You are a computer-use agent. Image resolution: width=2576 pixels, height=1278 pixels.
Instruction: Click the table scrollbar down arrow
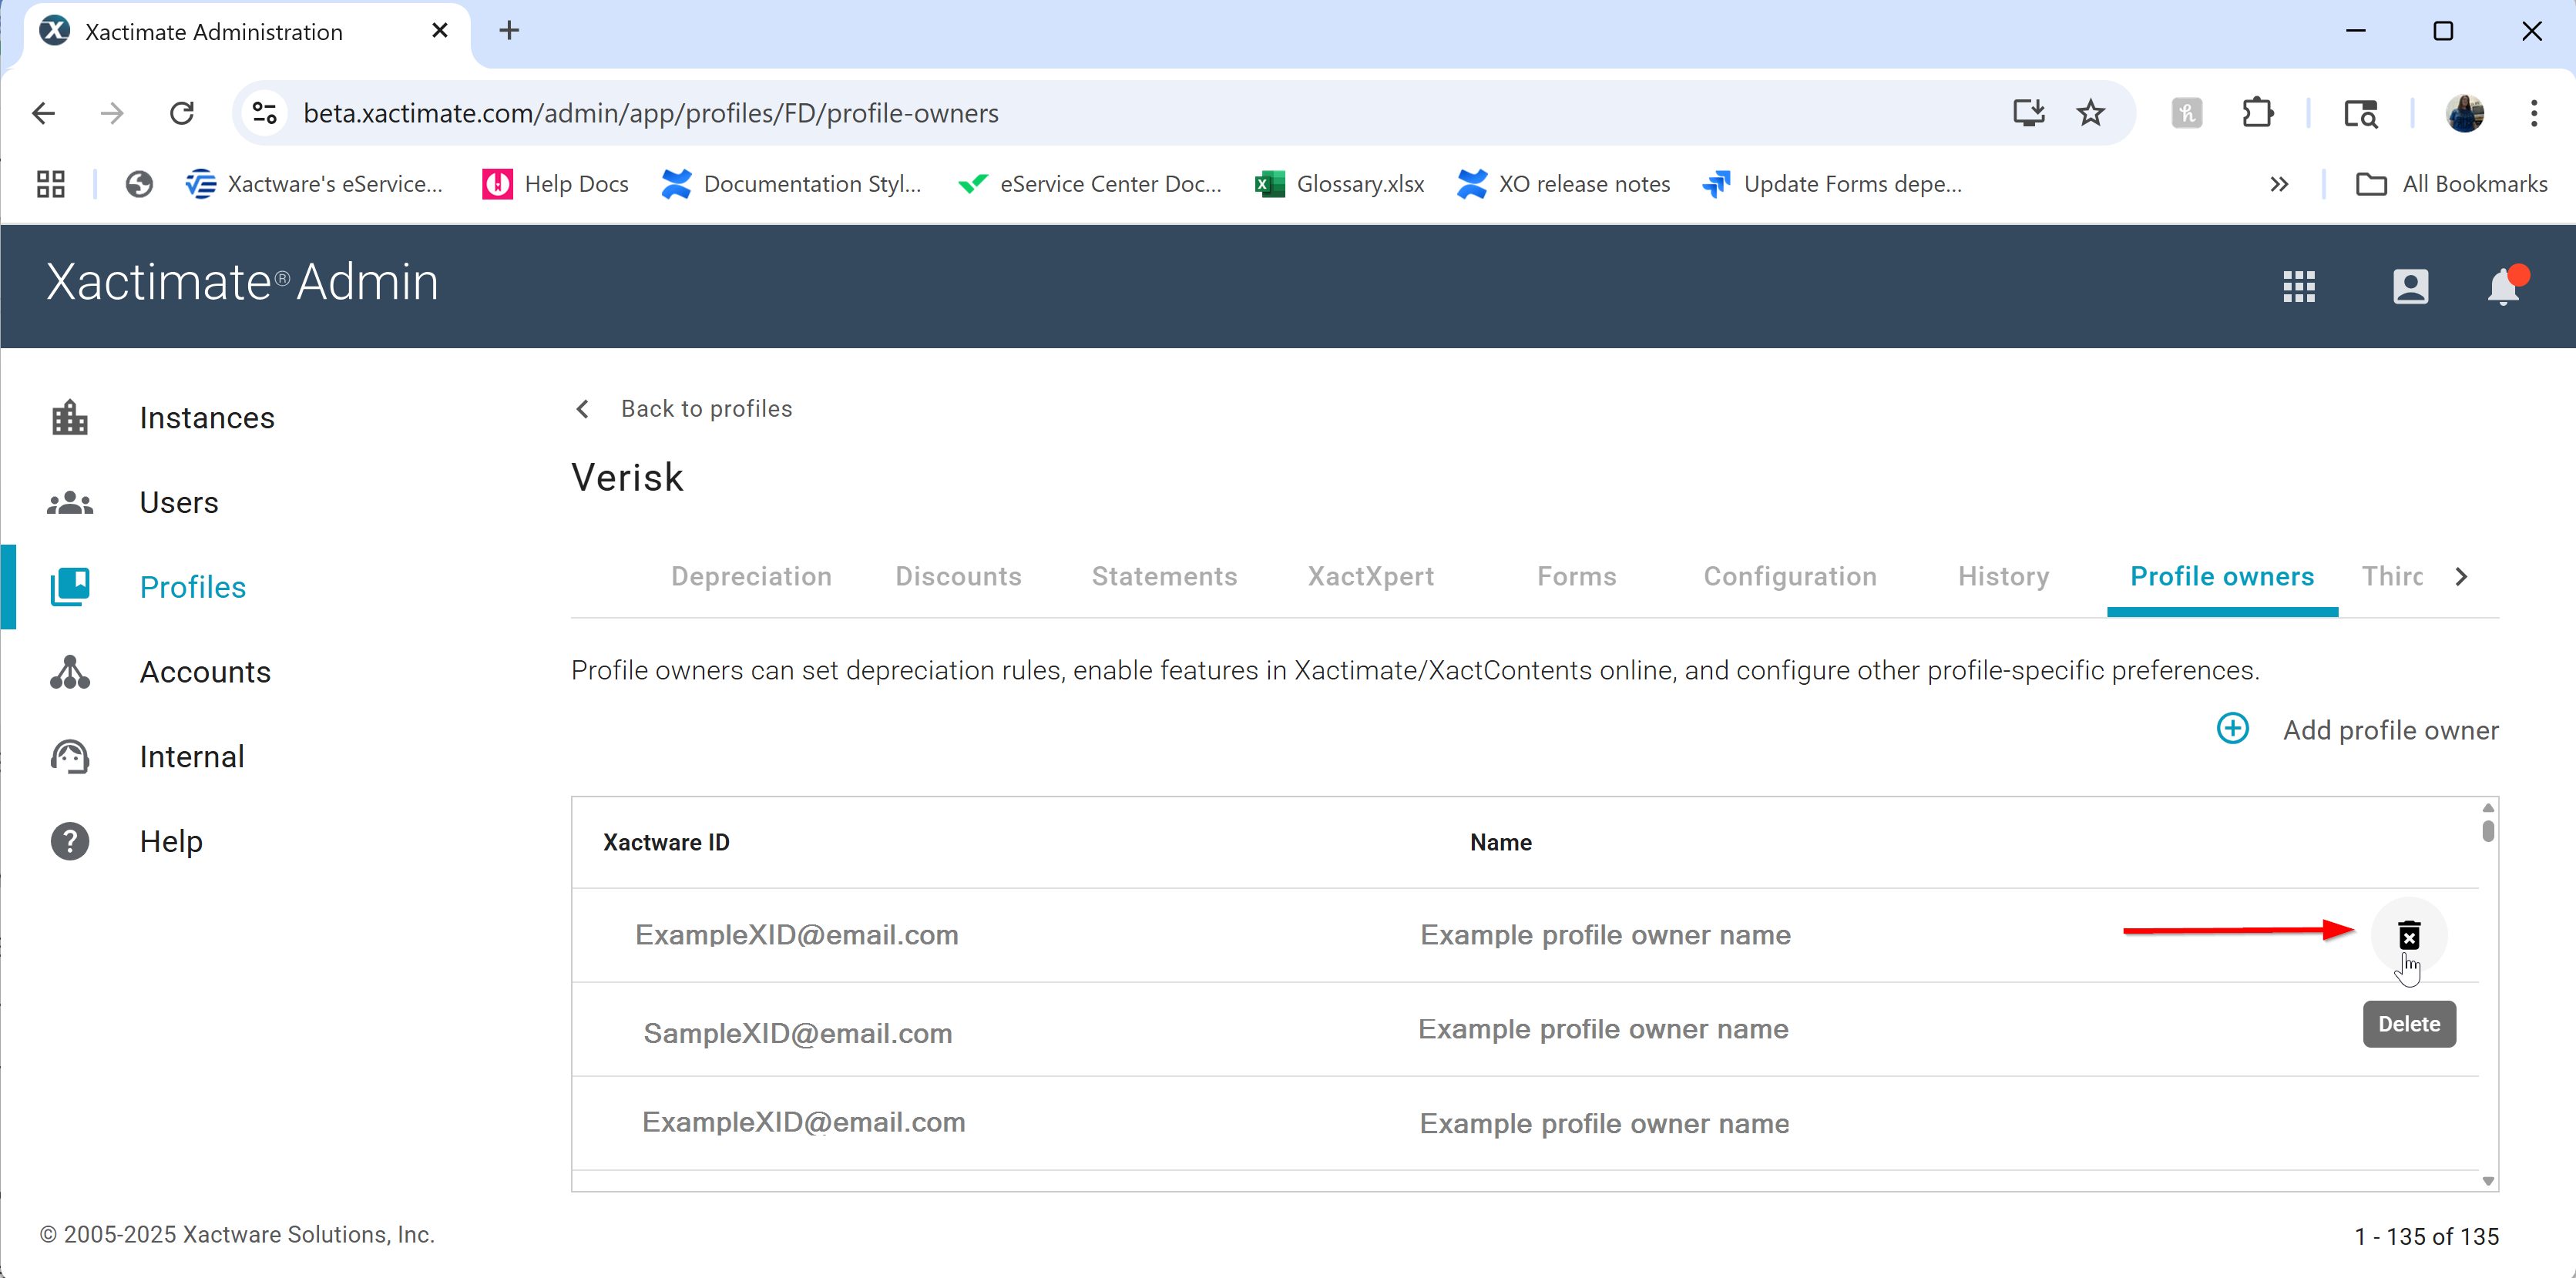tap(2488, 1181)
